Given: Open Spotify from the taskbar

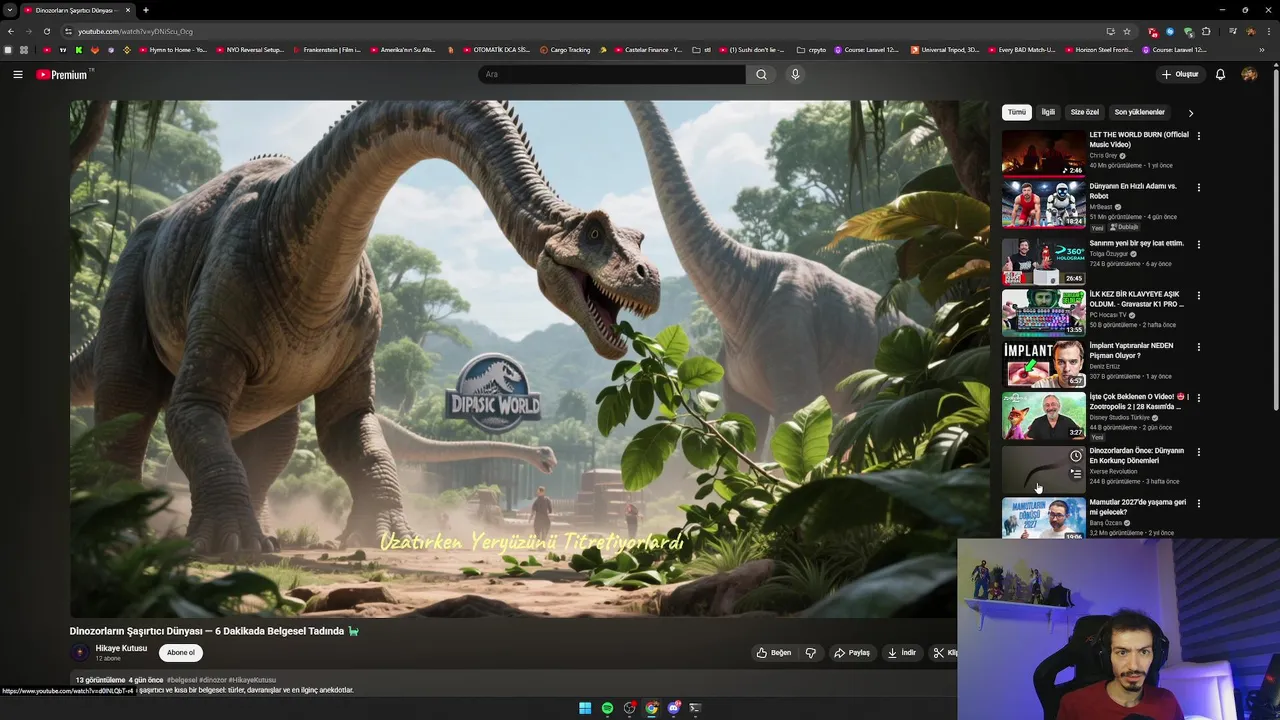Looking at the screenshot, I should point(607,708).
